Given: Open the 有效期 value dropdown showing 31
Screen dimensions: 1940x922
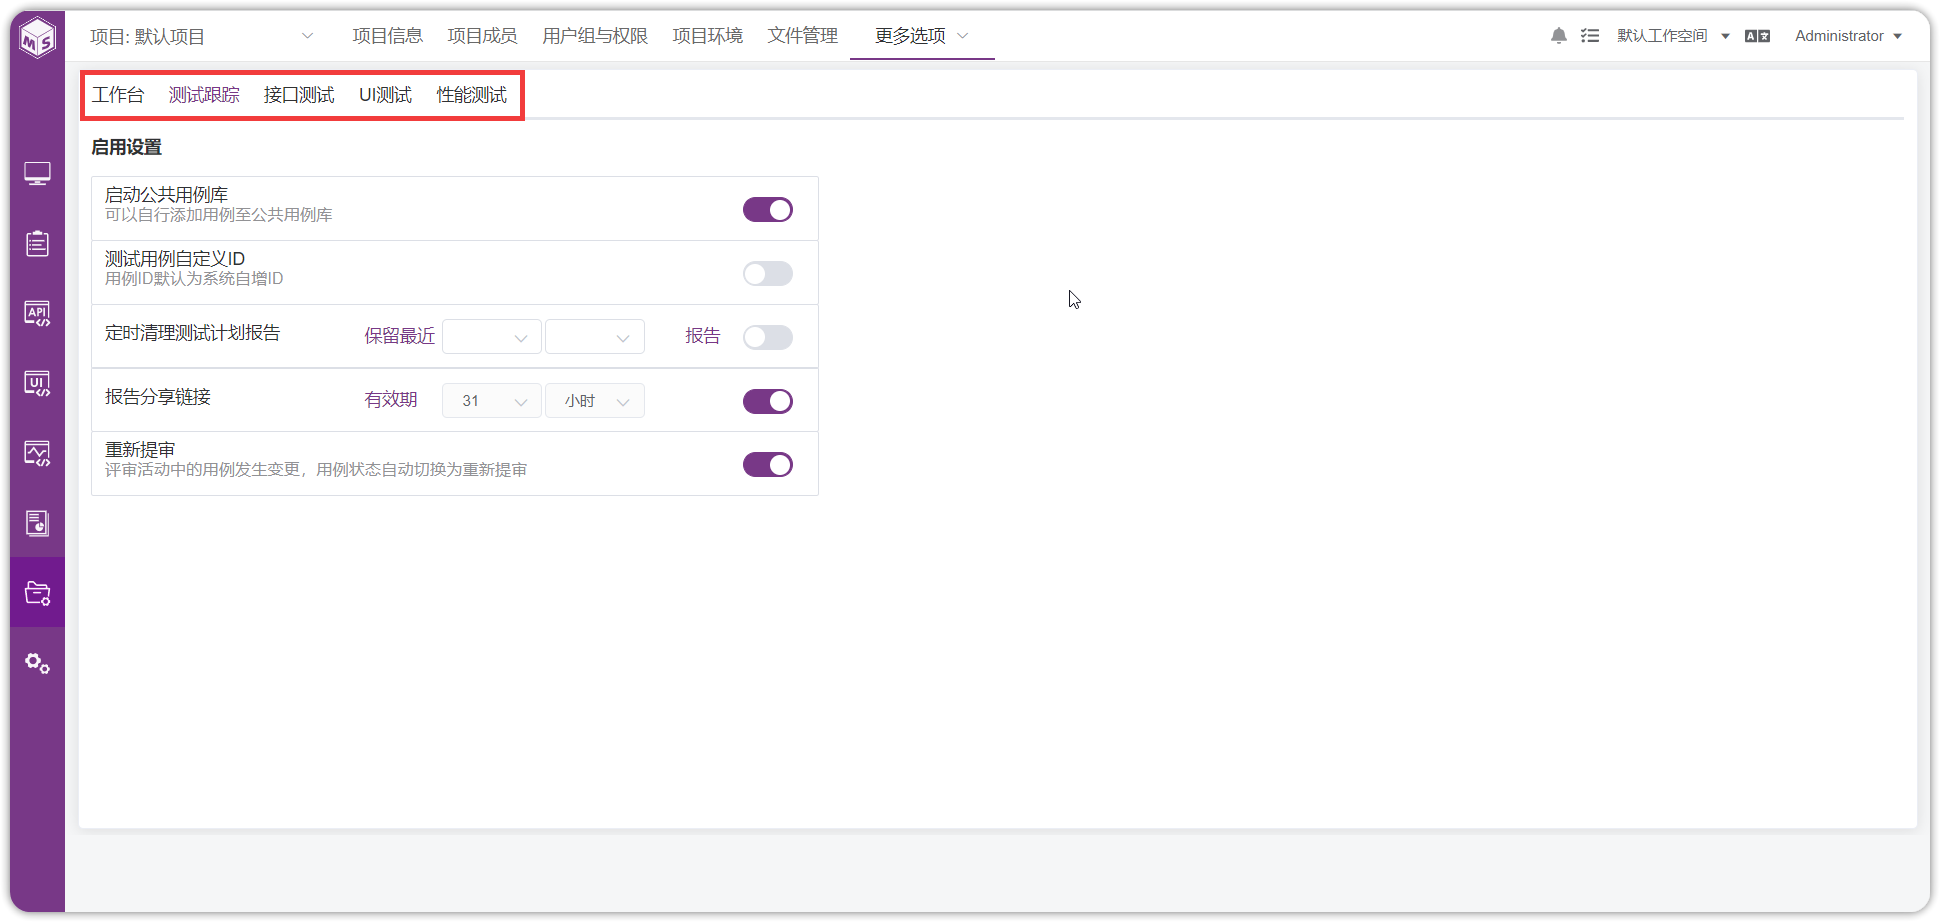Looking at the screenshot, I should point(492,401).
